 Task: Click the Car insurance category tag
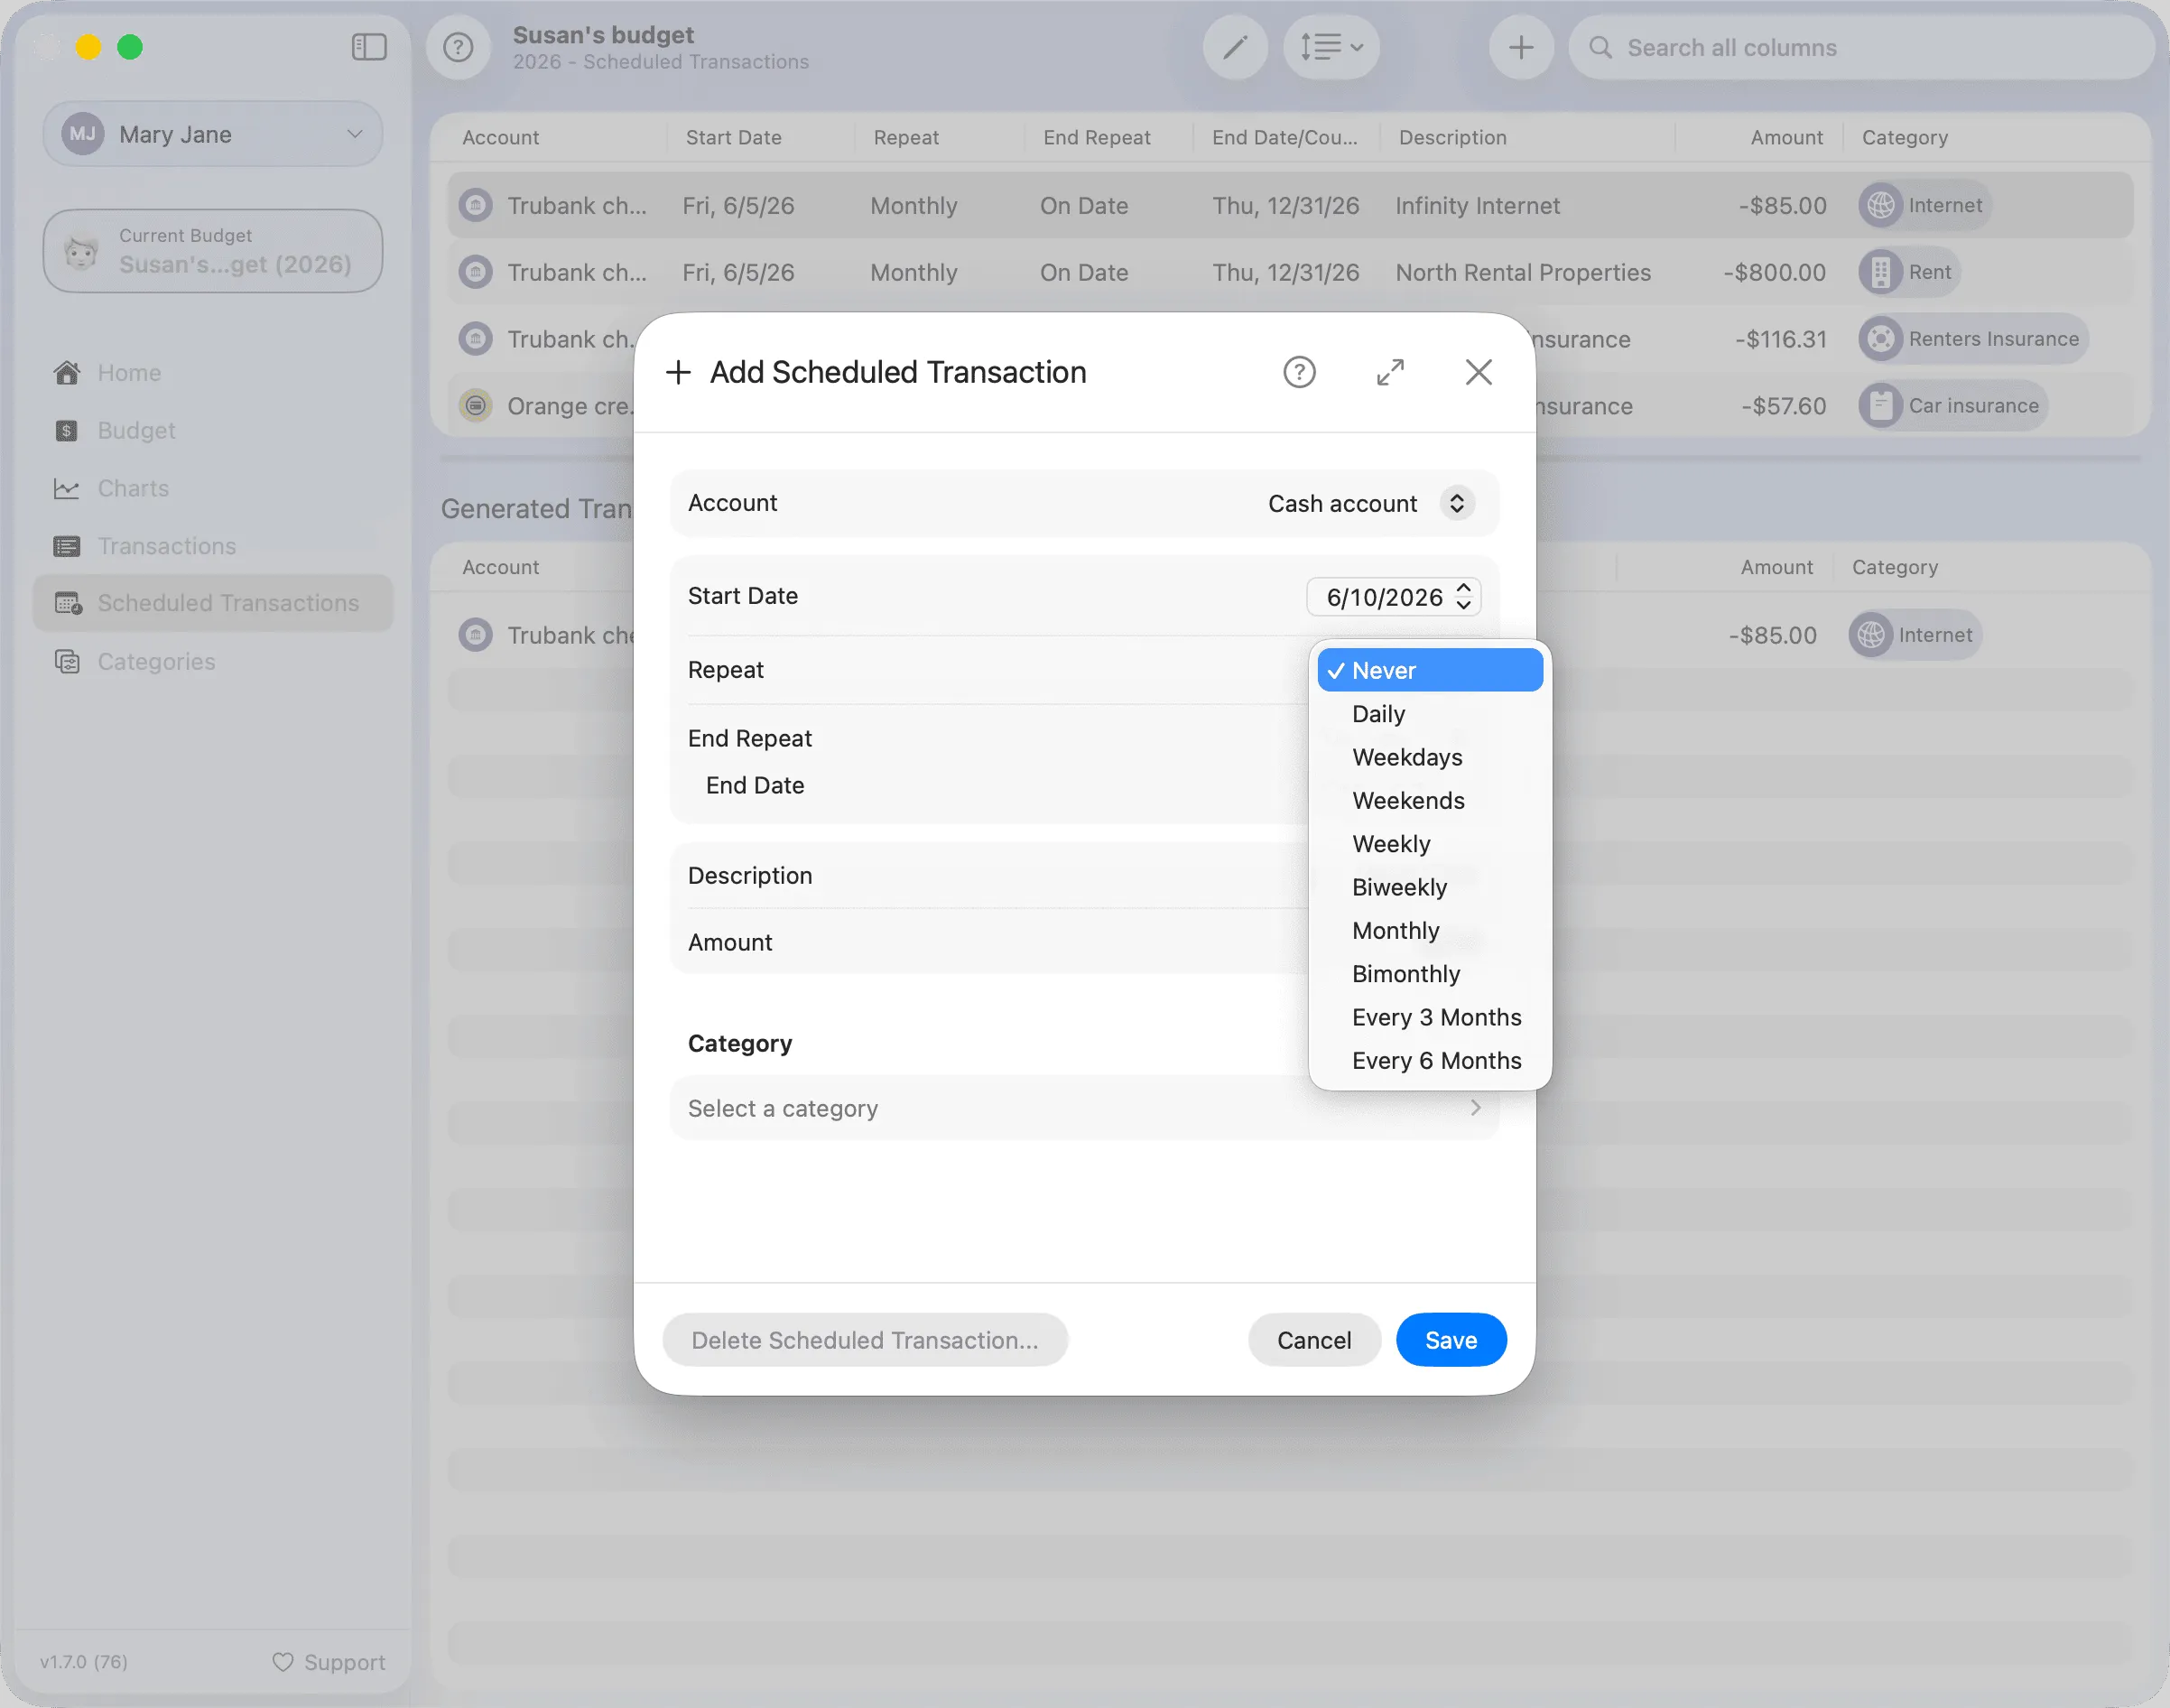[x=1953, y=406]
